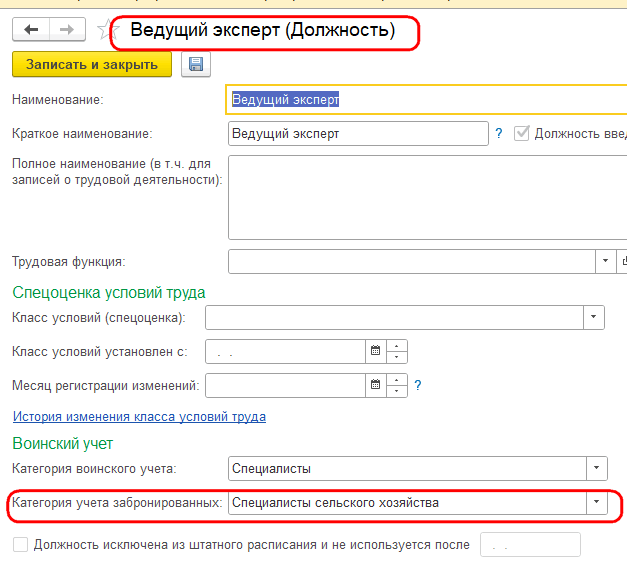This screenshot has width=627, height=578.
Task: Click the Трудовая функция input field
Action: [411, 261]
